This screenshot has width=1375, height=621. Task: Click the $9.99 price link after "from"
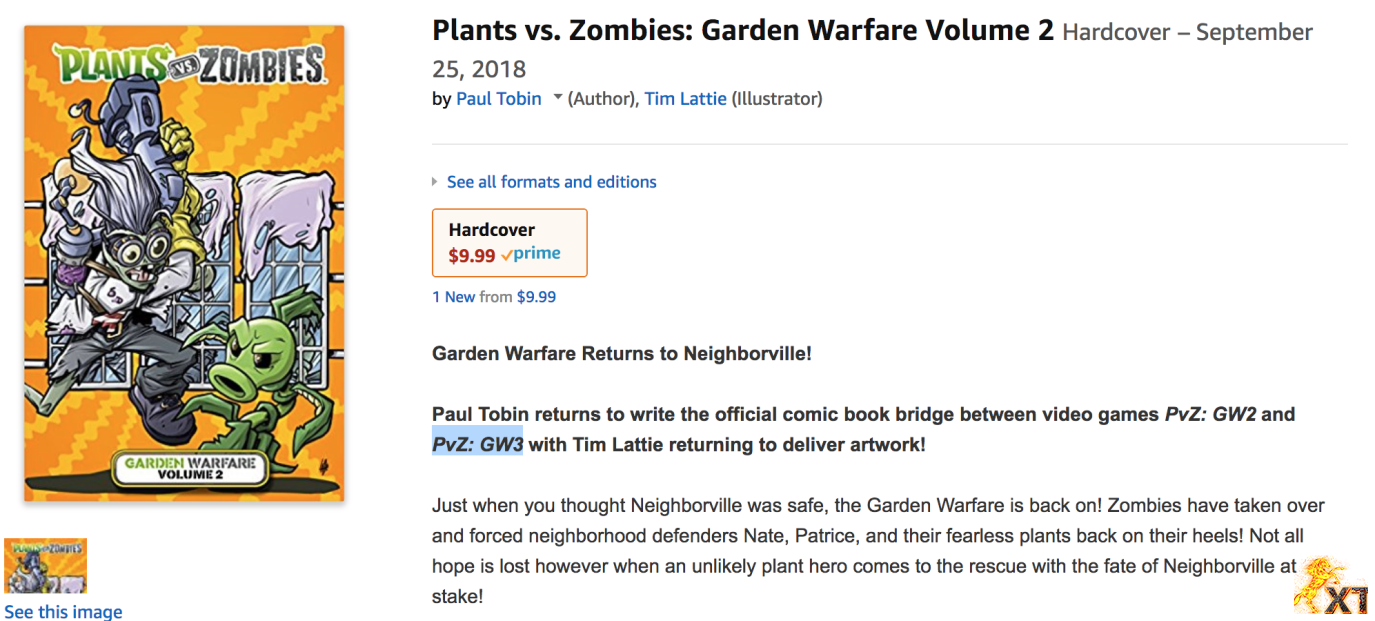click(x=536, y=297)
